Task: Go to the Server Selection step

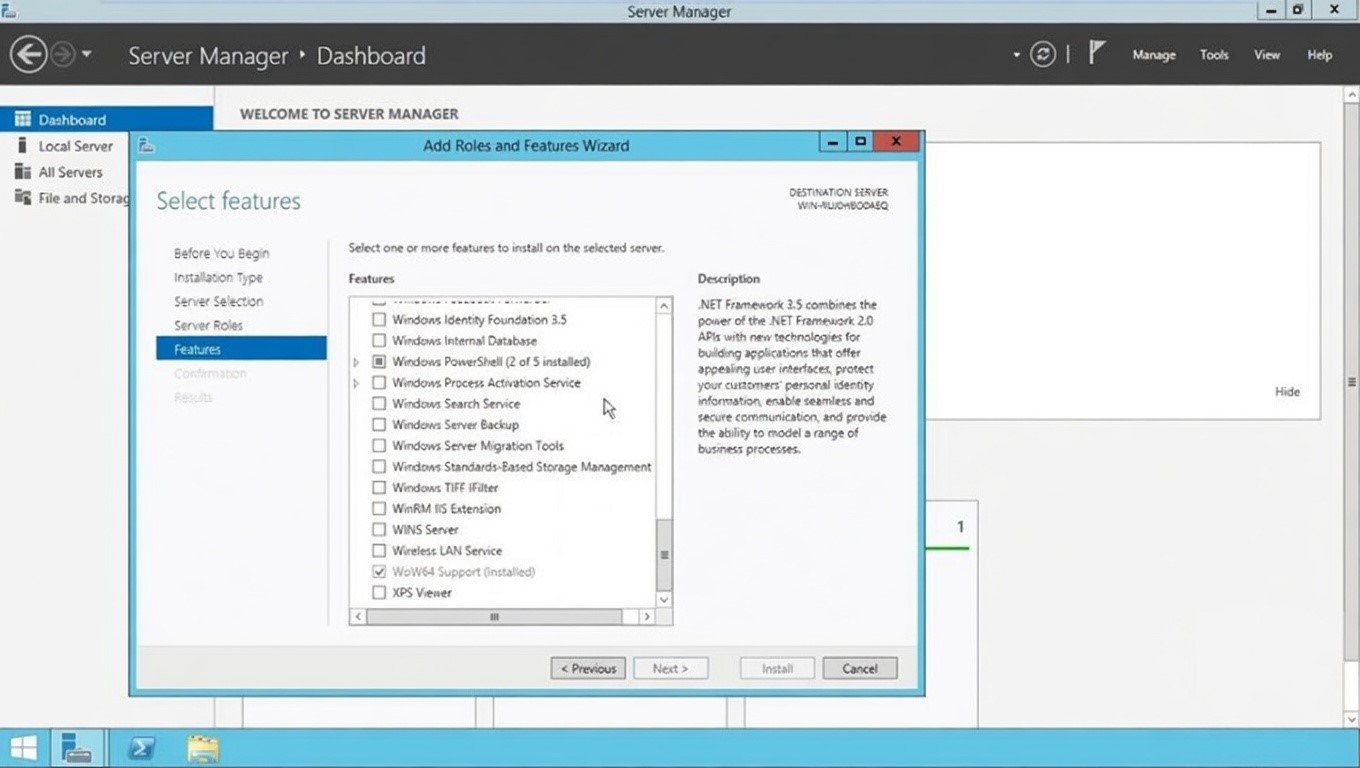Action: (x=218, y=301)
